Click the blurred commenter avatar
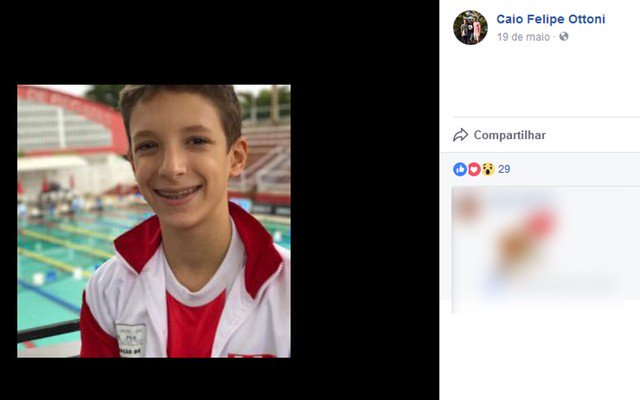The image size is (640, 400). click(x=469, y=207)
